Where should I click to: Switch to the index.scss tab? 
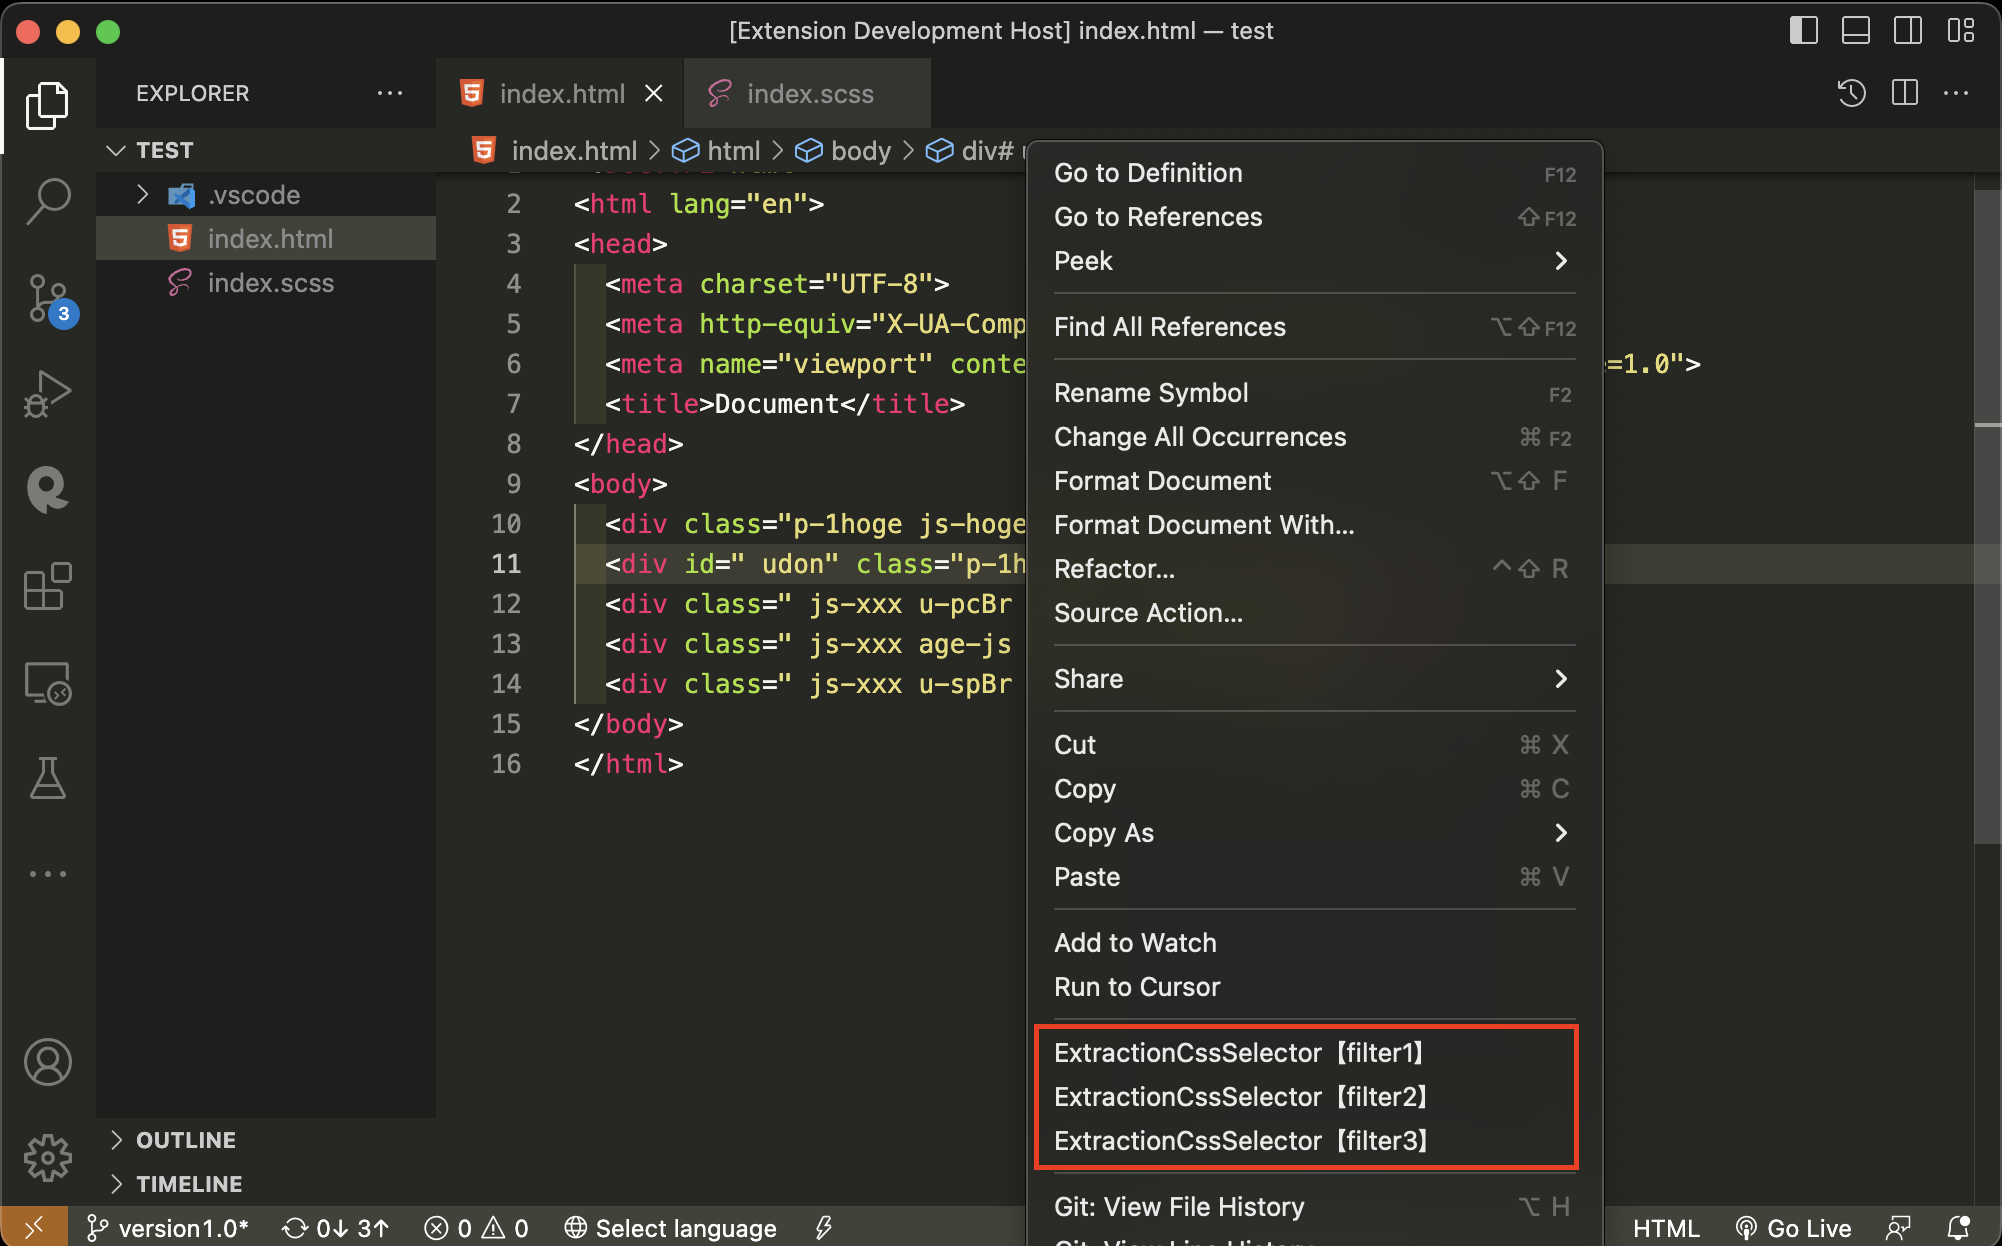click(x=808, y=94)
